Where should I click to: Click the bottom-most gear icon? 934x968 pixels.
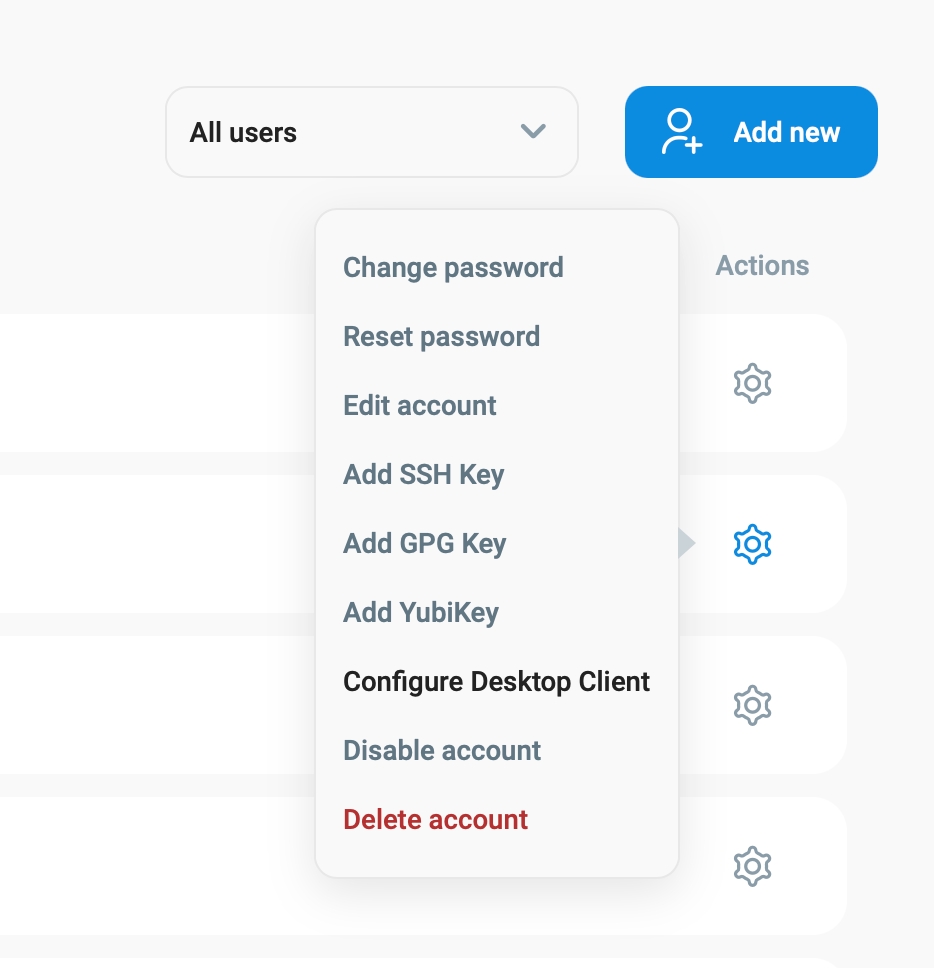point(752,866)
